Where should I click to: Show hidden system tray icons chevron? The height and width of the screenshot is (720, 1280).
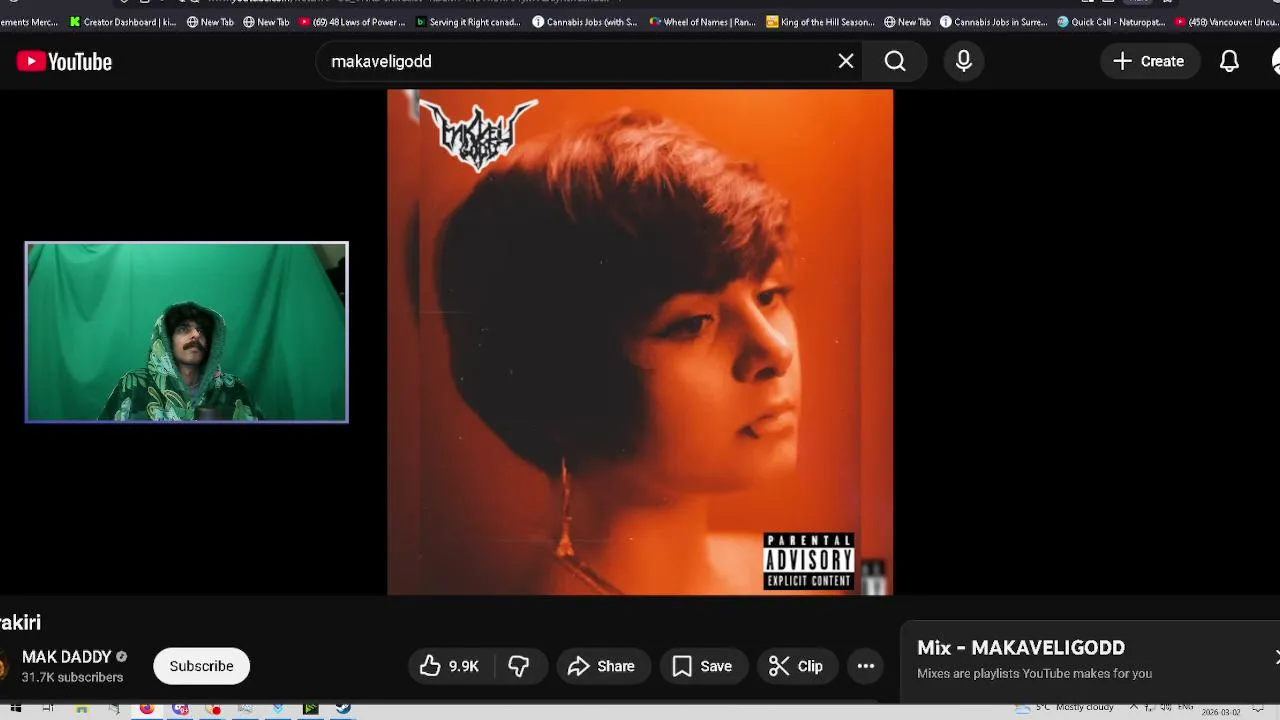(1133, 707)
